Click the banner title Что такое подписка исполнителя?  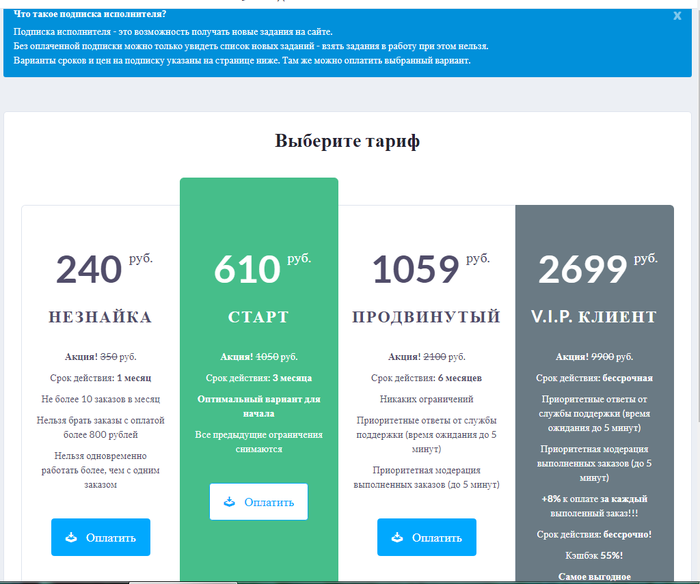[90, 14]
